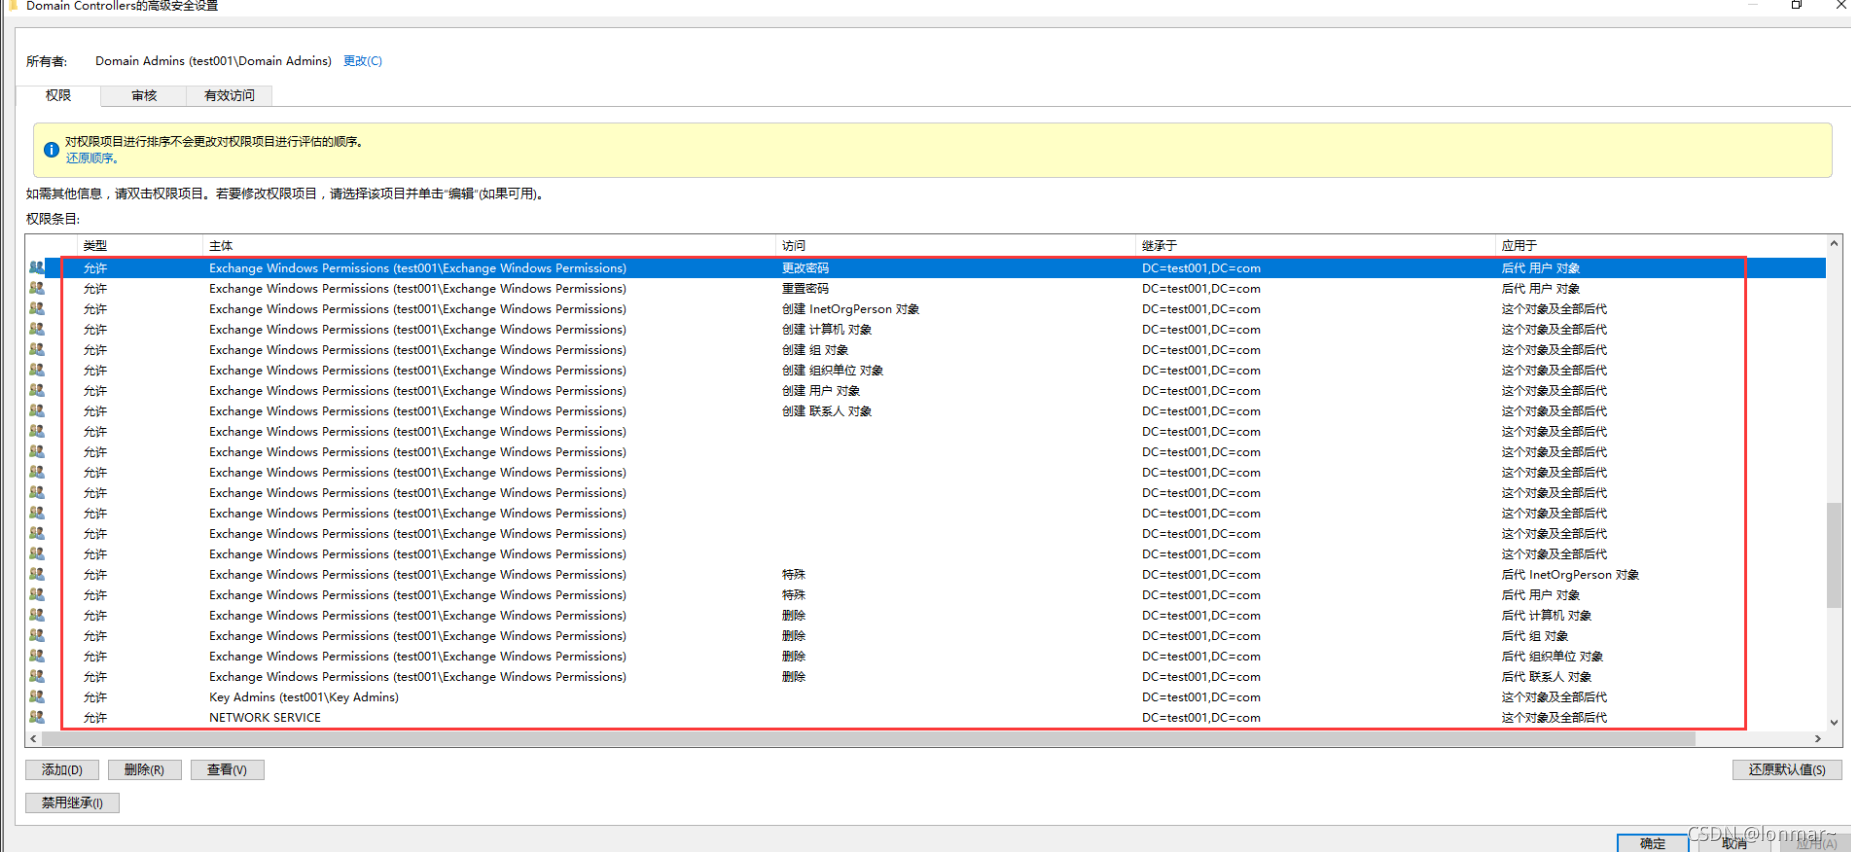1851x852 pixels.
Task: Sort by the 类型 column header
Action: point(140,245)
